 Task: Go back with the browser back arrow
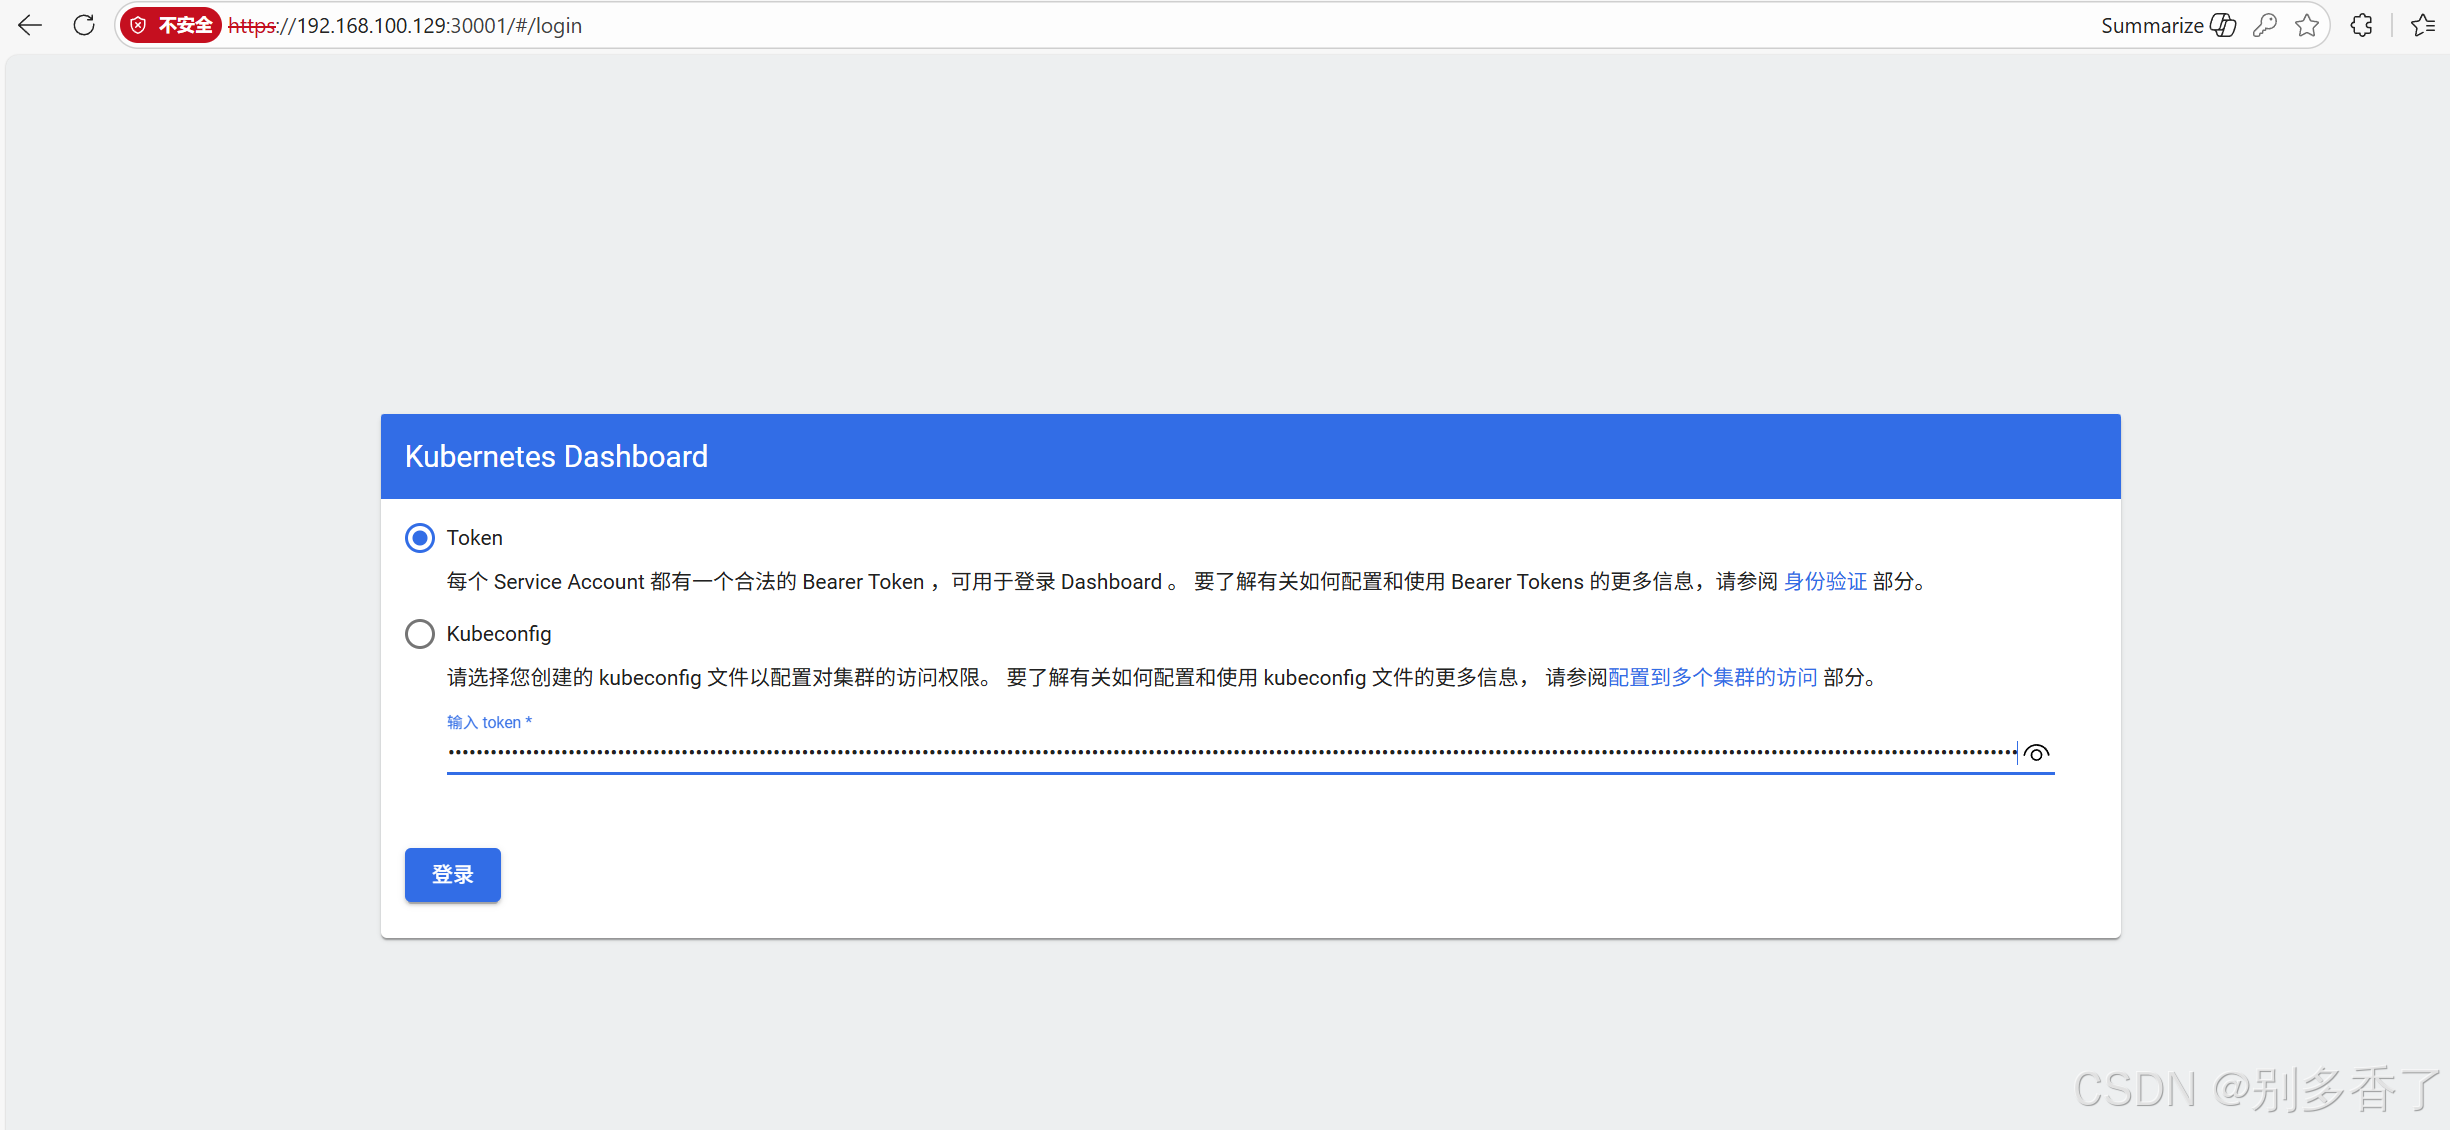[30, 25]
